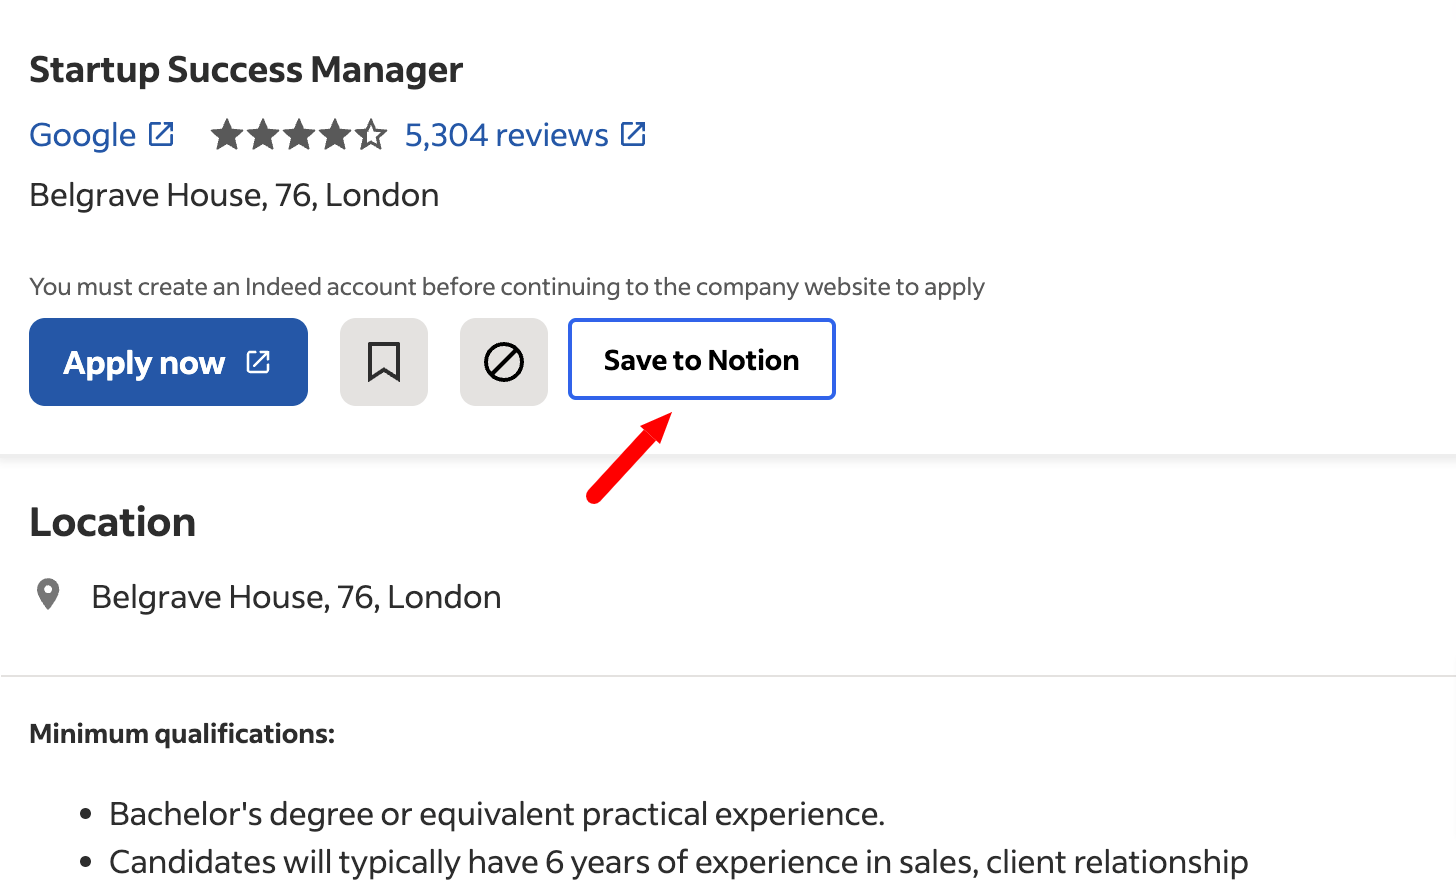
Task: Click the first star in the rating
Action: tap(227, 135)
